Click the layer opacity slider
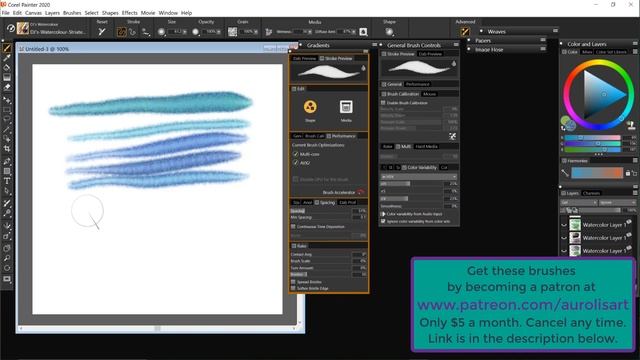Image resolution: width=640 pixels, height=360 pixels. click(599, 210)
